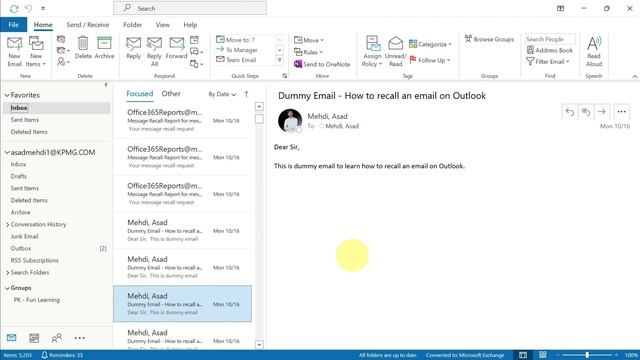Open the Calendar view icon

tap(34, 338)
